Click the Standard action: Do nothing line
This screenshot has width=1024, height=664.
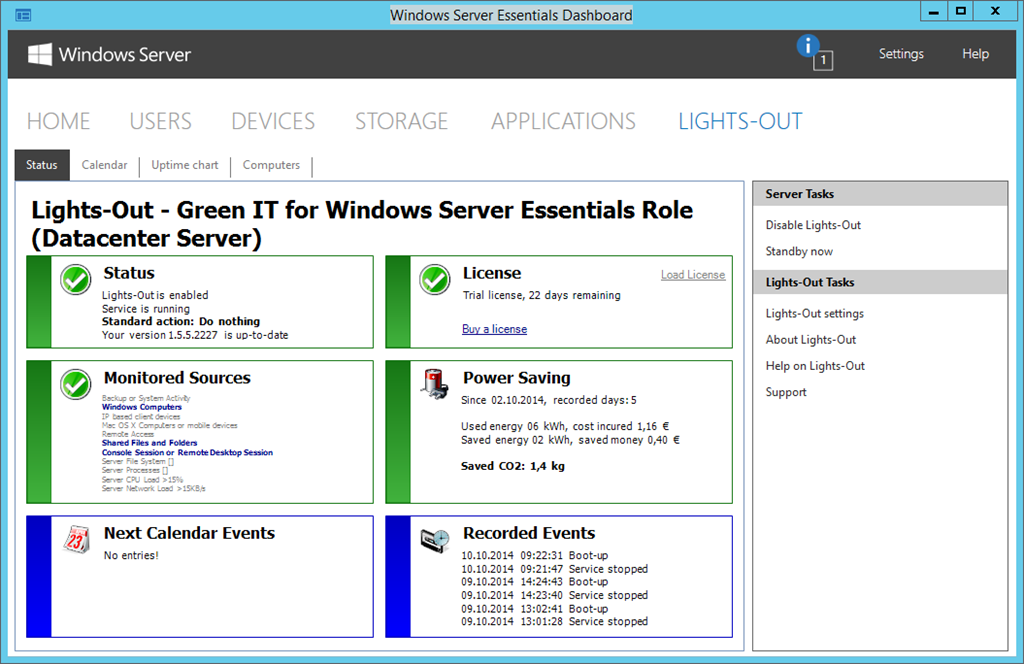tap(181, 321)
